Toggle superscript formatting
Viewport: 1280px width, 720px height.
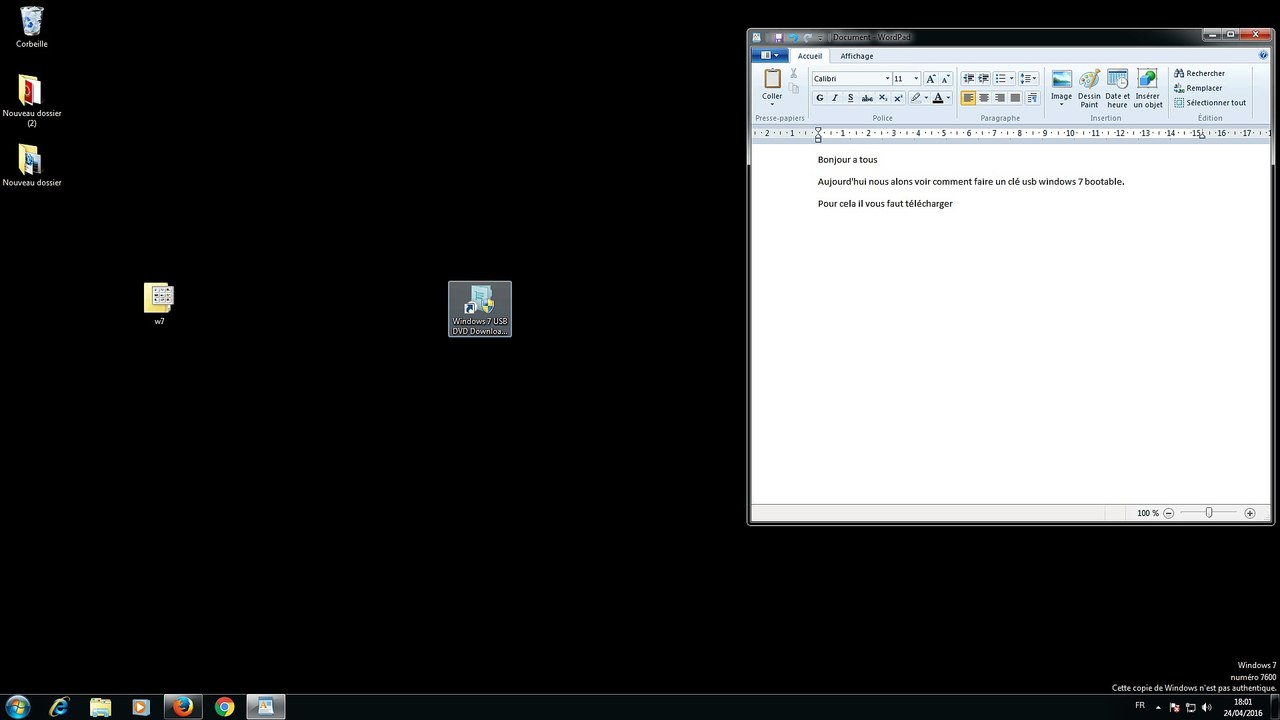[x=898, y=98]
